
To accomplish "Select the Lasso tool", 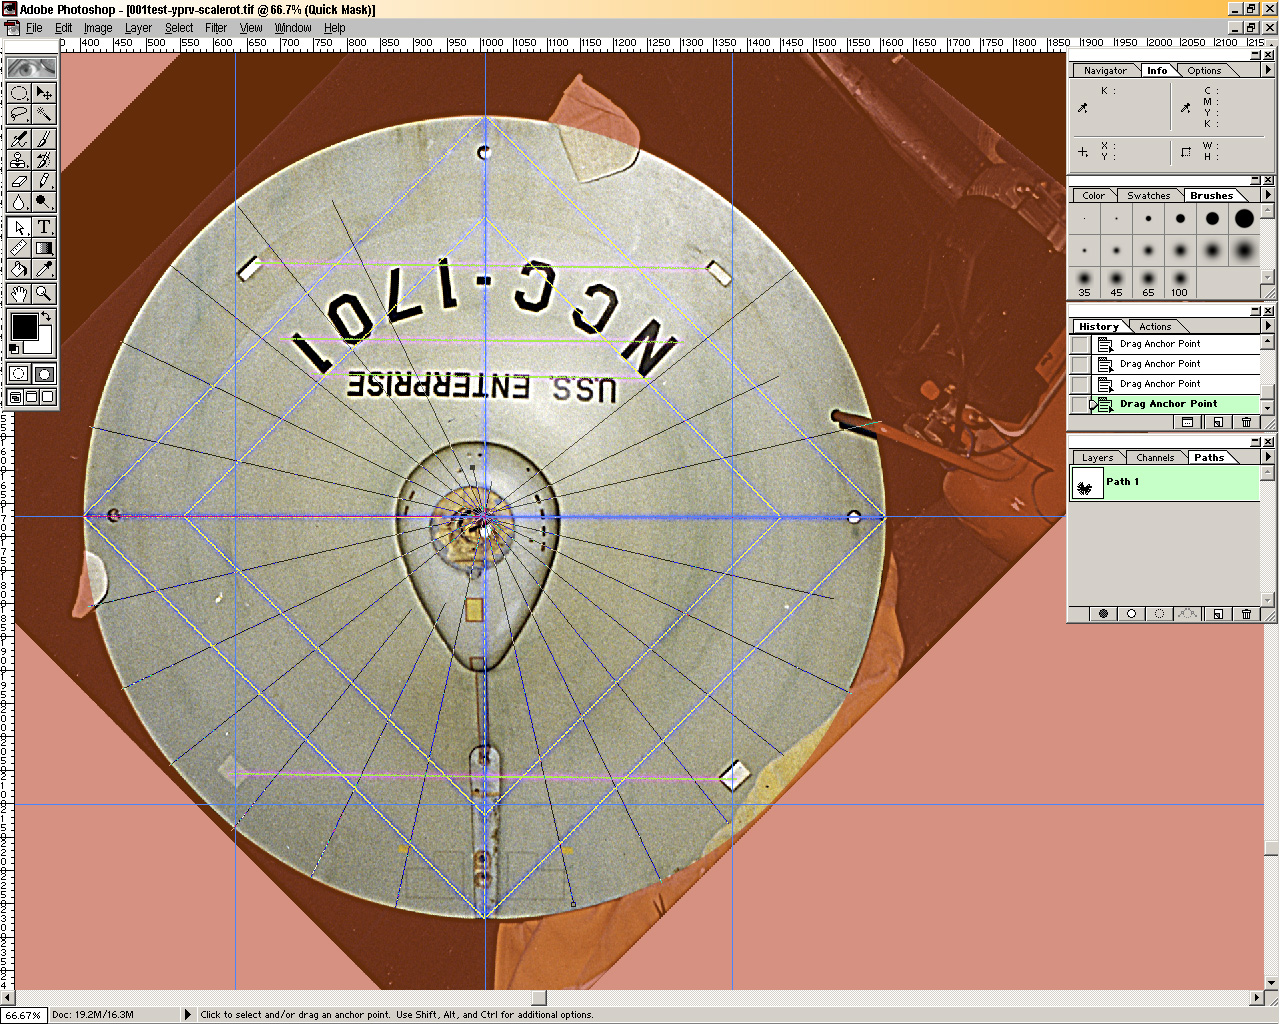I will pos(19,114).
